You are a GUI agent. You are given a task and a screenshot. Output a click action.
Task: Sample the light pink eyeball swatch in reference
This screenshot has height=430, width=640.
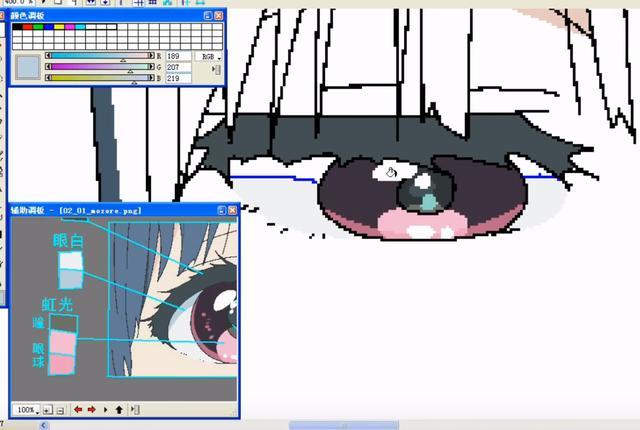click(63, 342)
